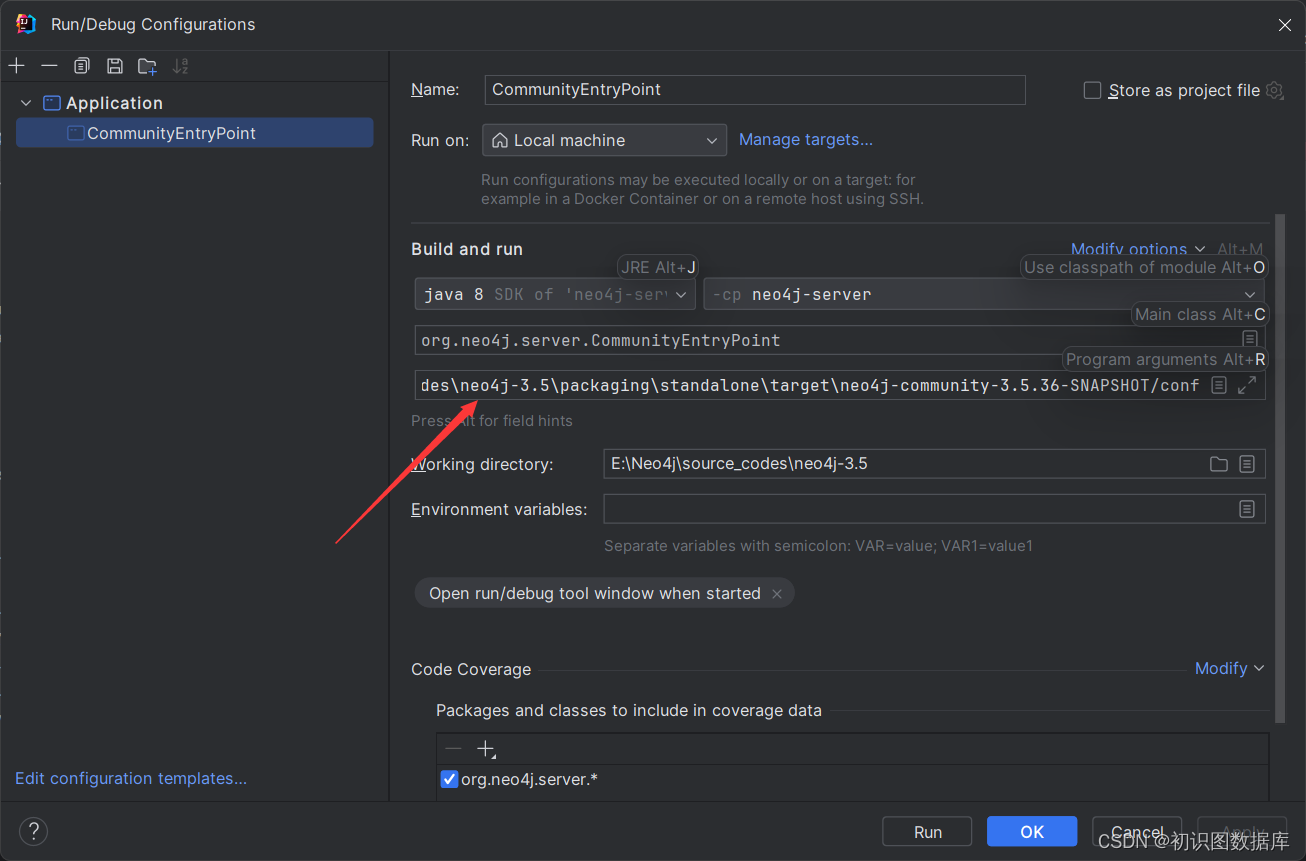
Task: Click the IntelliJ IDEA logo in title bar
Action: coord(26,24)
